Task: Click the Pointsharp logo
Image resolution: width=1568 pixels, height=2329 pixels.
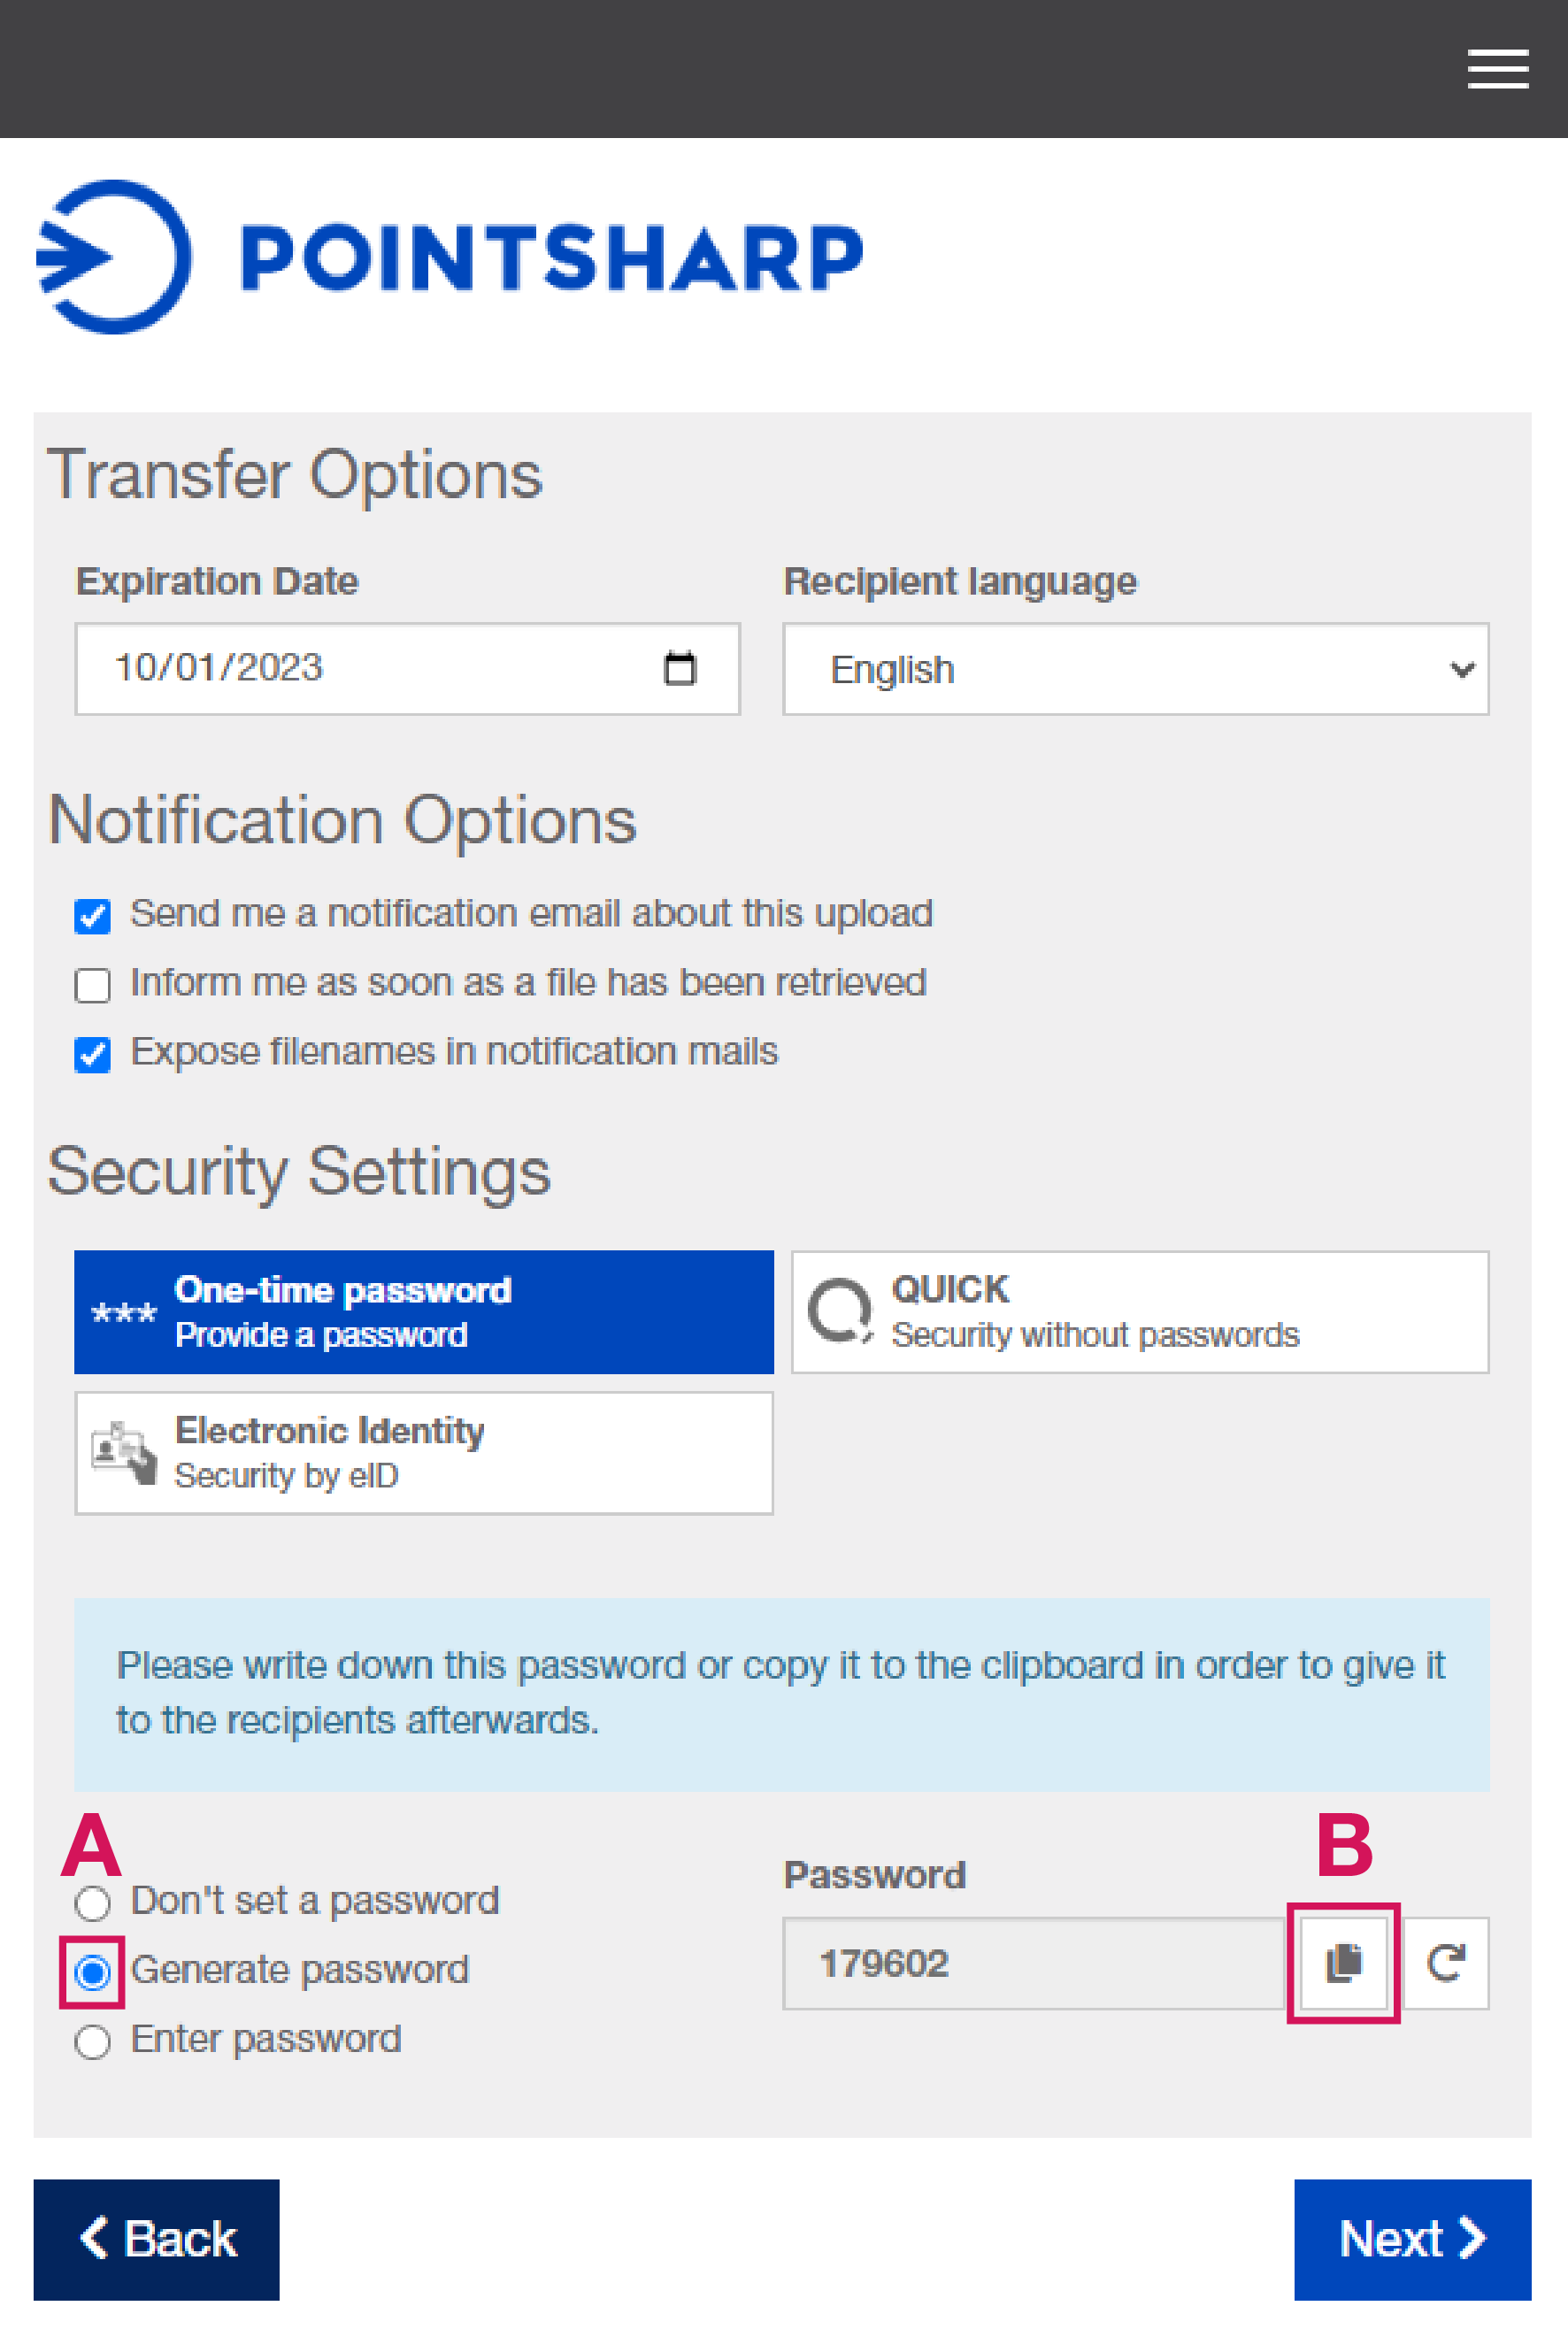Action: point(449,257)
